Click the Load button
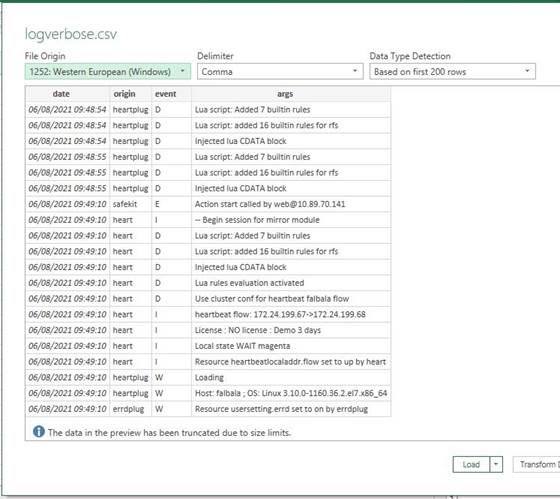Screen dimensions: 560x499 [x=471, y=464]
